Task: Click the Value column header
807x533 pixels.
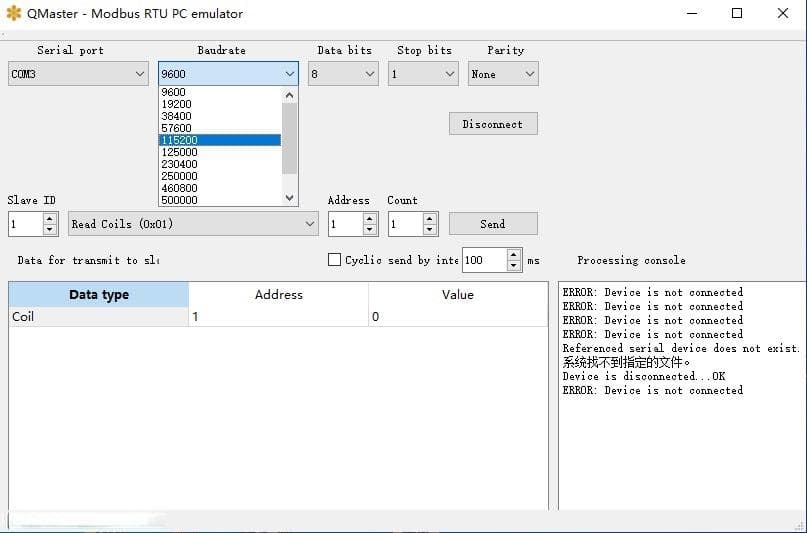Action: (x=458, y=294)
